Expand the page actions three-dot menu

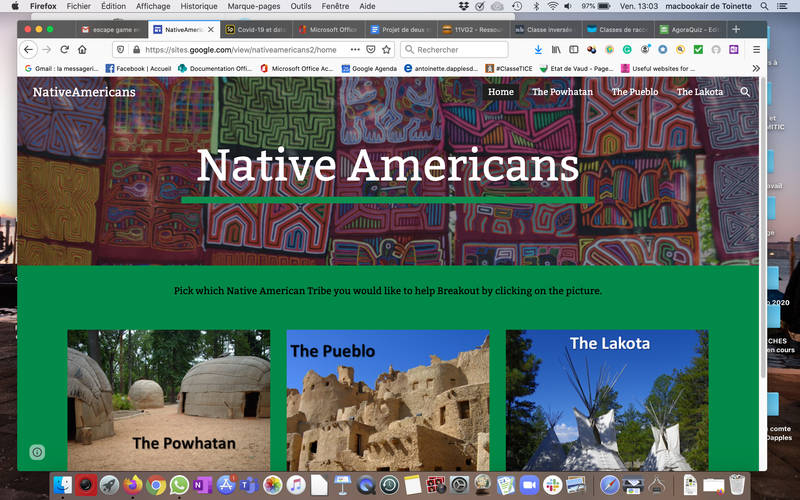coord(355,49)
